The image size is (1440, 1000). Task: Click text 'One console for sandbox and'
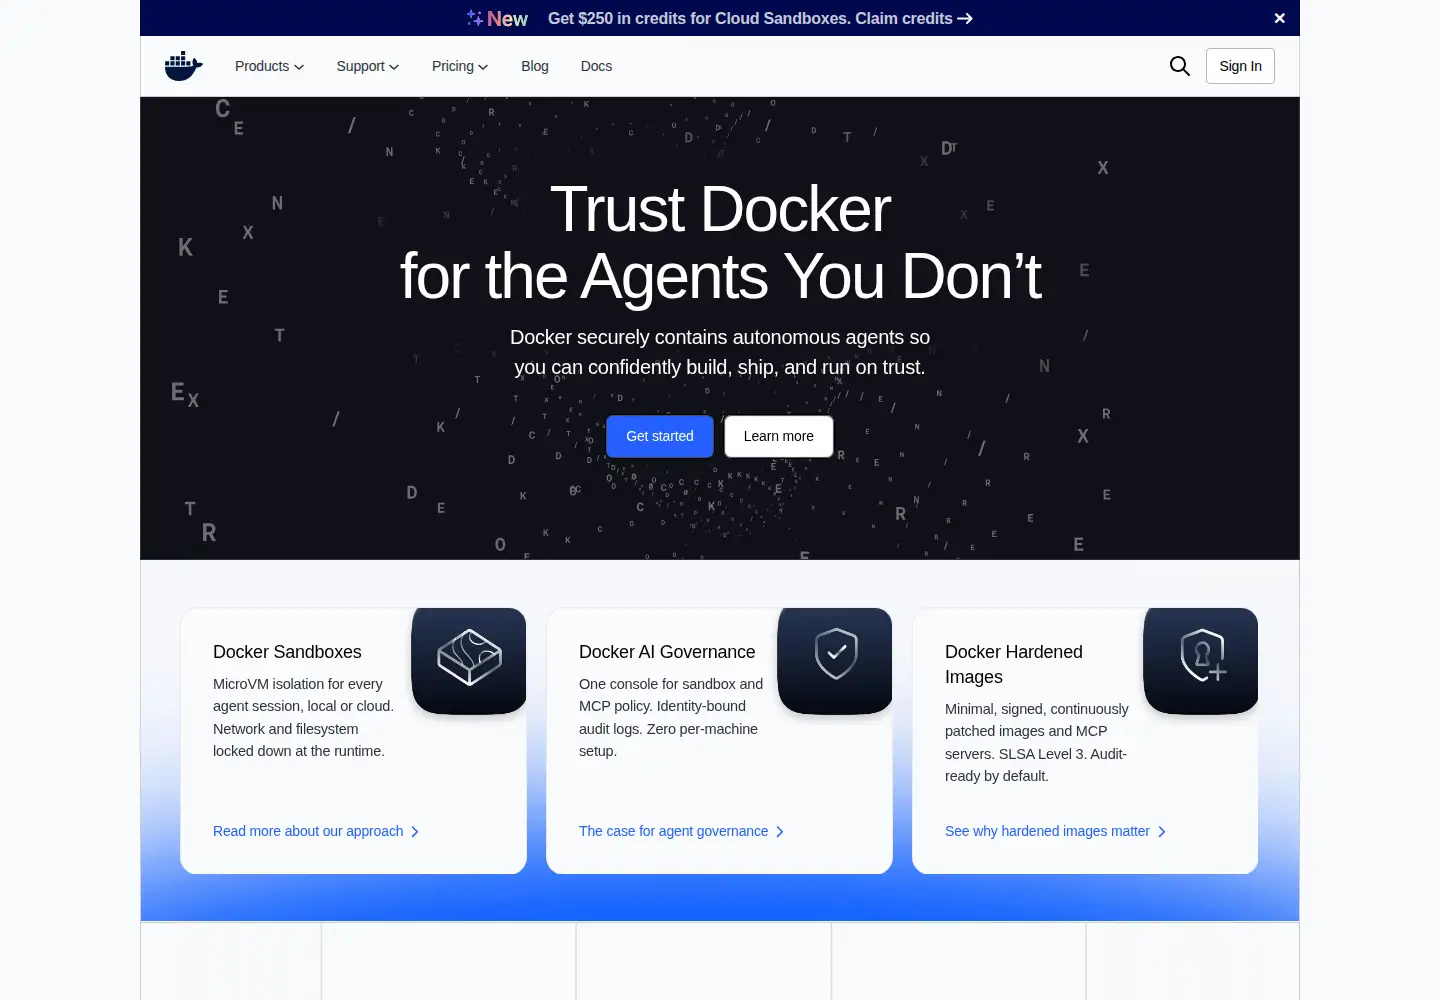click(671, 684)
